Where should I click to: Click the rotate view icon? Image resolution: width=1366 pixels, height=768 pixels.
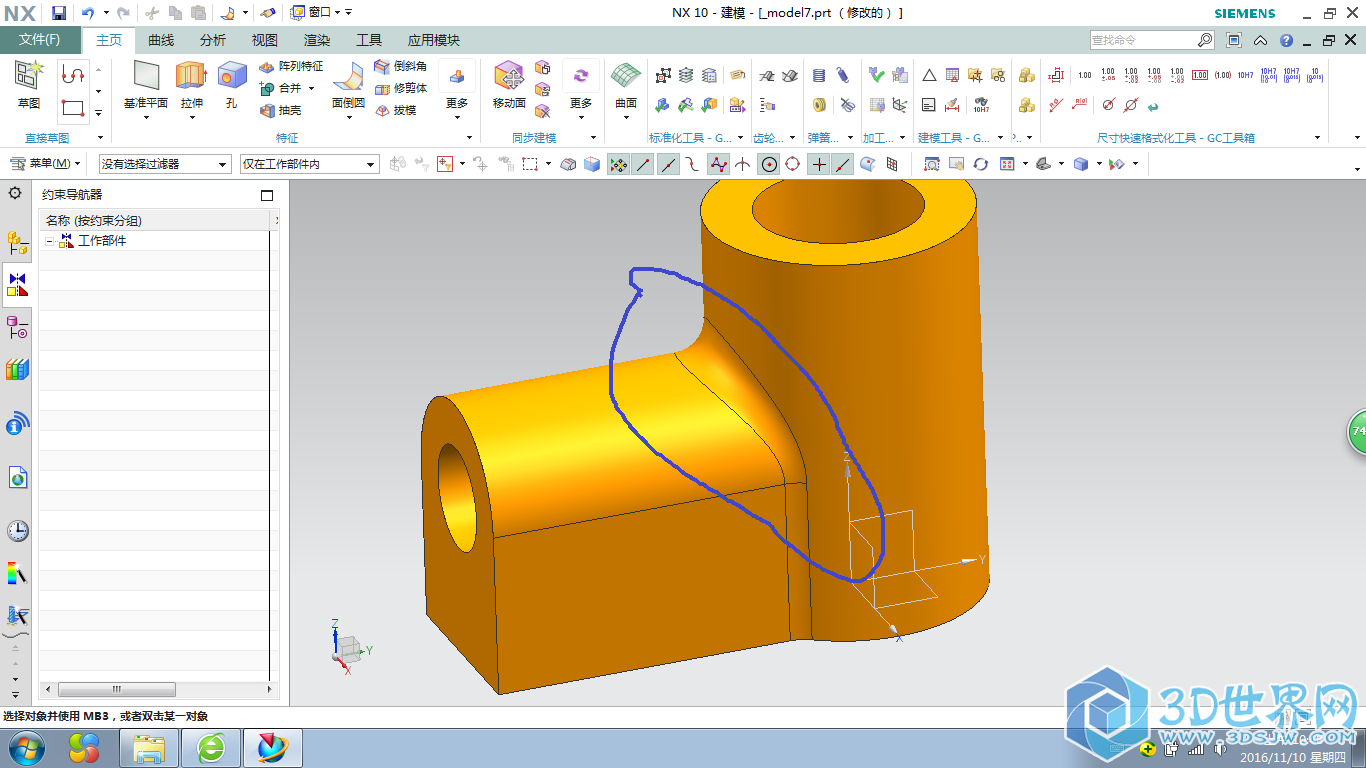[x=981, y=164]
